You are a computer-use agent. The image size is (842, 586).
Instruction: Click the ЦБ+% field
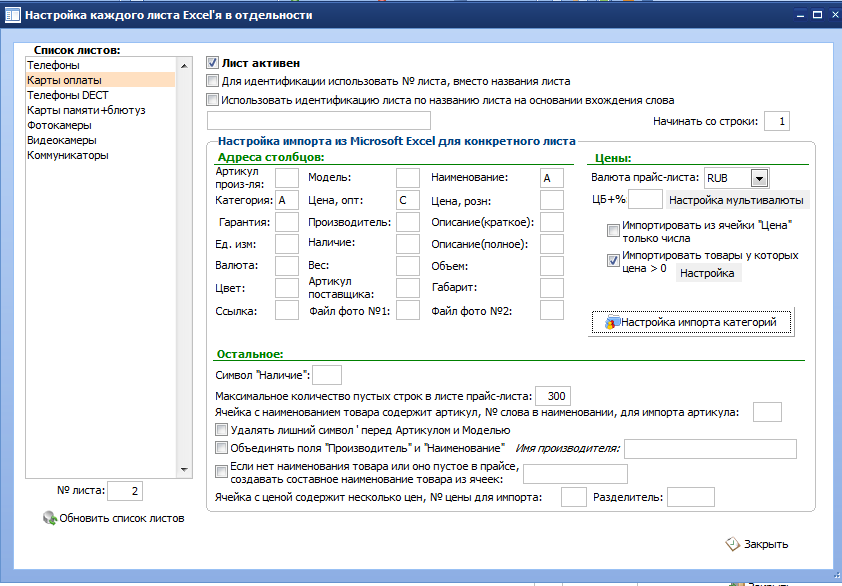click(x=645, y=199)
